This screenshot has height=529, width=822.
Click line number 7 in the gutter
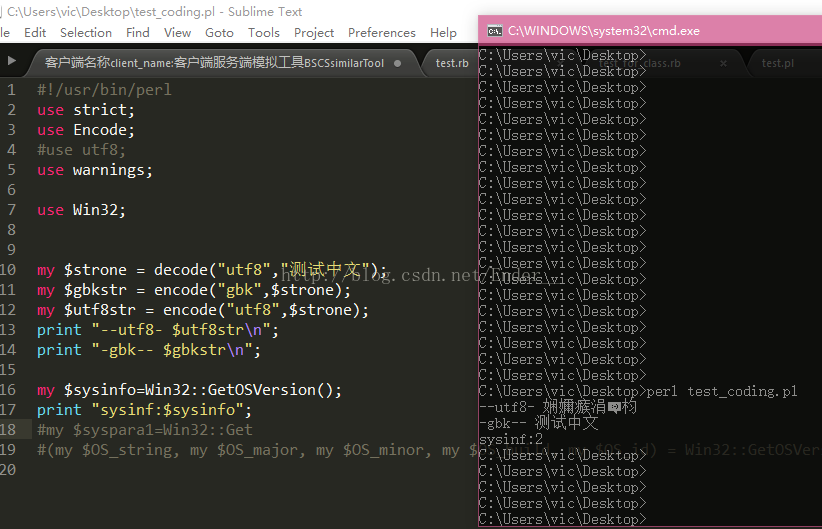pyautogui.click(x=11, y=210)
